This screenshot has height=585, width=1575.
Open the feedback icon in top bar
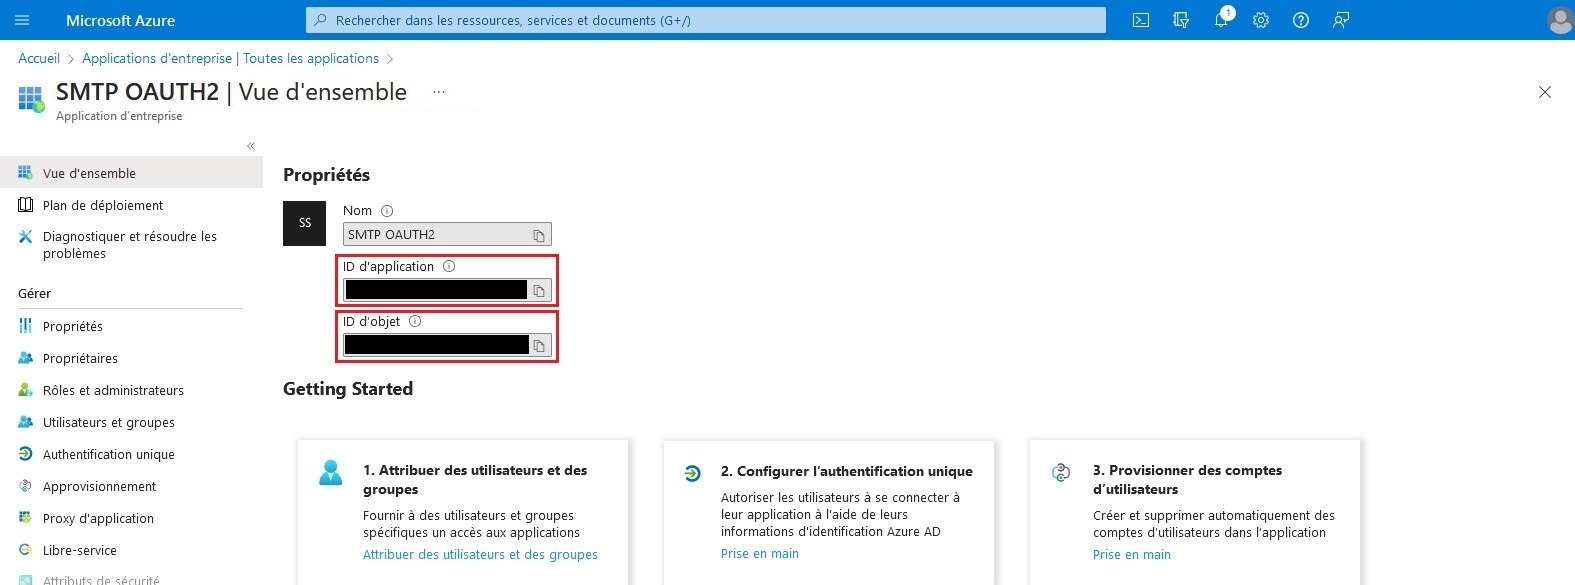coord(1341,20)
